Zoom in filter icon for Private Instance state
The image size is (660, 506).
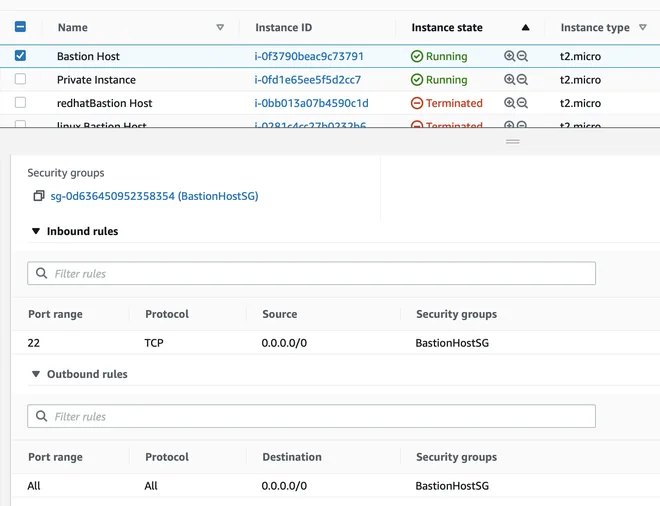509,80
